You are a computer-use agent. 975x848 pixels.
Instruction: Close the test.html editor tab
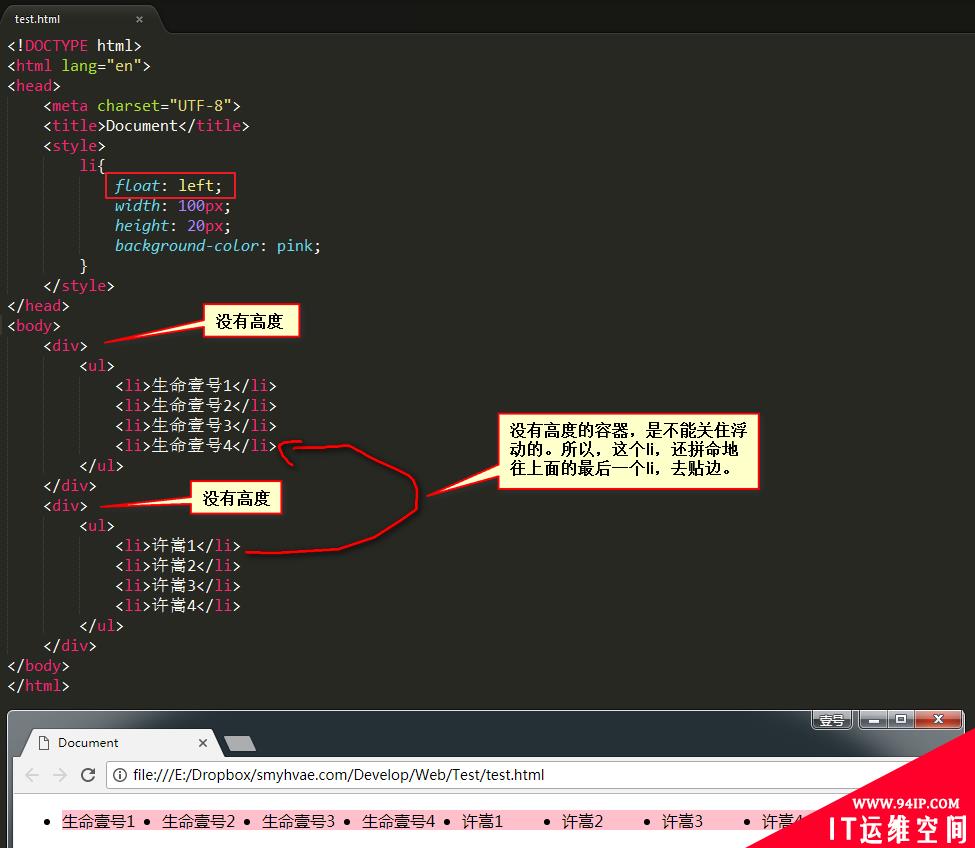click(x=139, y=19)
